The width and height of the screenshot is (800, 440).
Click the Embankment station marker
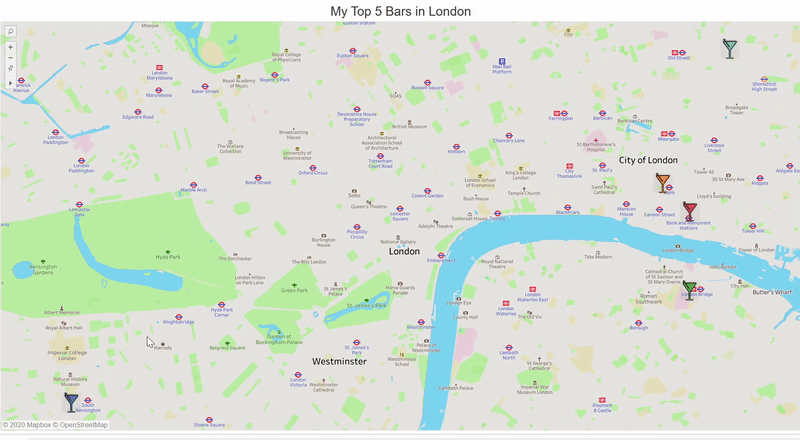pyautogui.click(x=441, y=256)
